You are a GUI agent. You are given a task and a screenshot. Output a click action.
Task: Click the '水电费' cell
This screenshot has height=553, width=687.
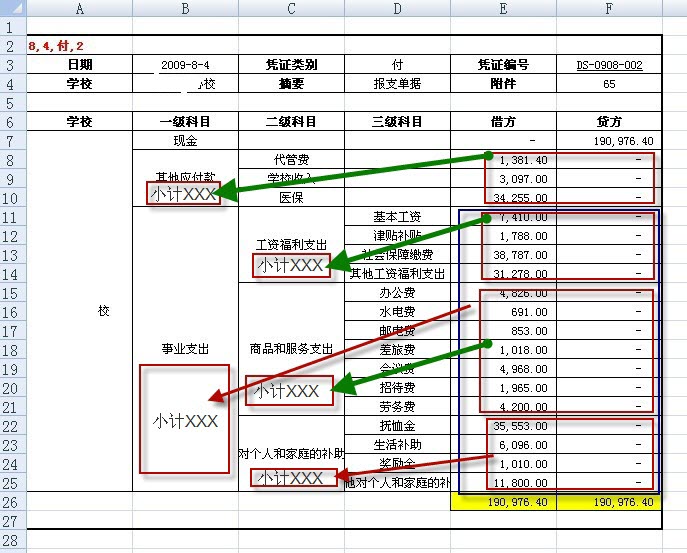397,312
